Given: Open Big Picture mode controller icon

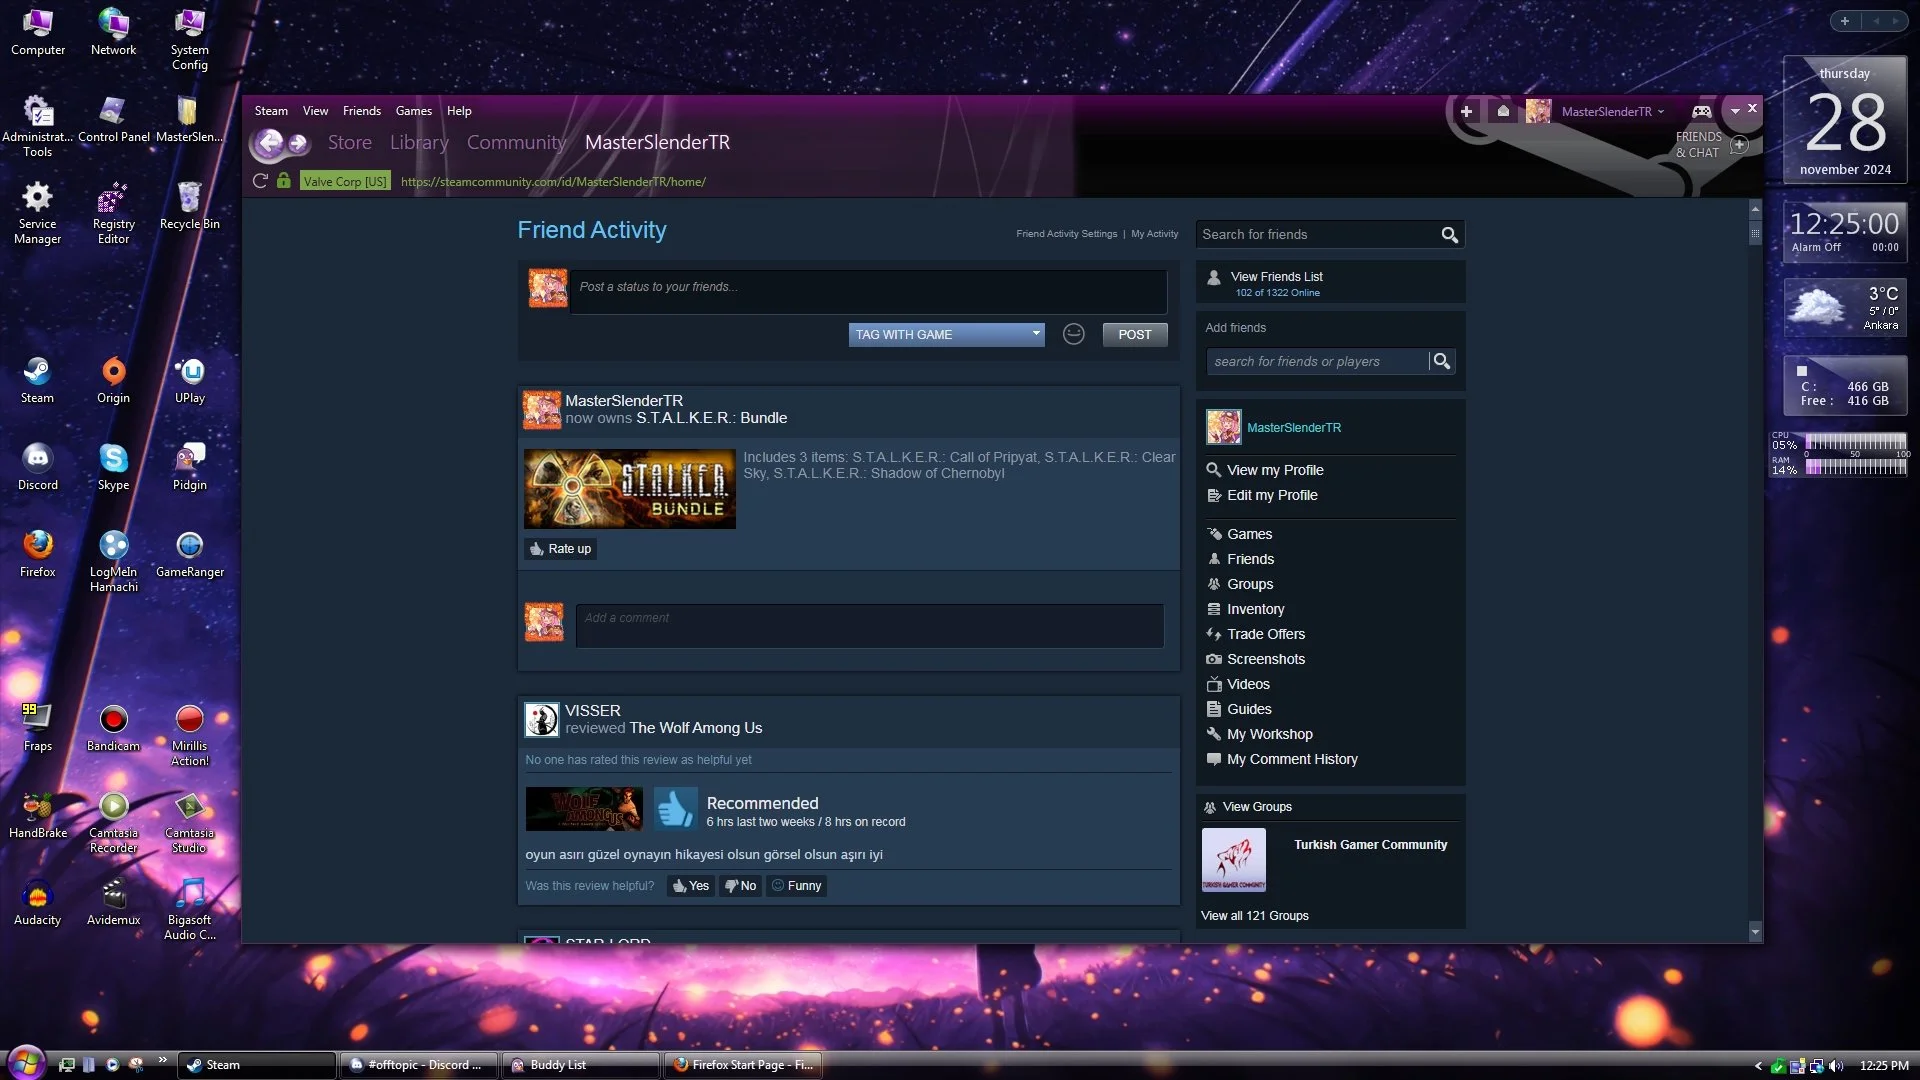Looking at the screenshot, I should tap(1701, 111).
